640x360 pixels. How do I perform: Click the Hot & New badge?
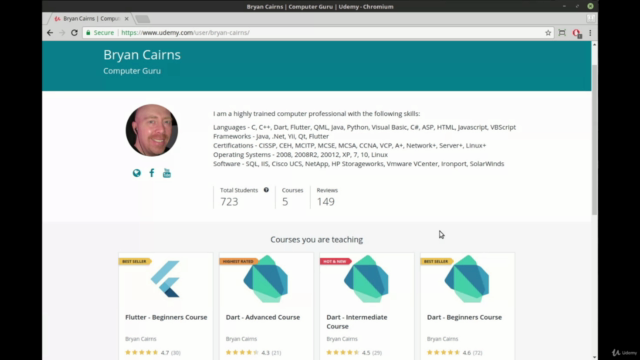[x=335, y=261]
